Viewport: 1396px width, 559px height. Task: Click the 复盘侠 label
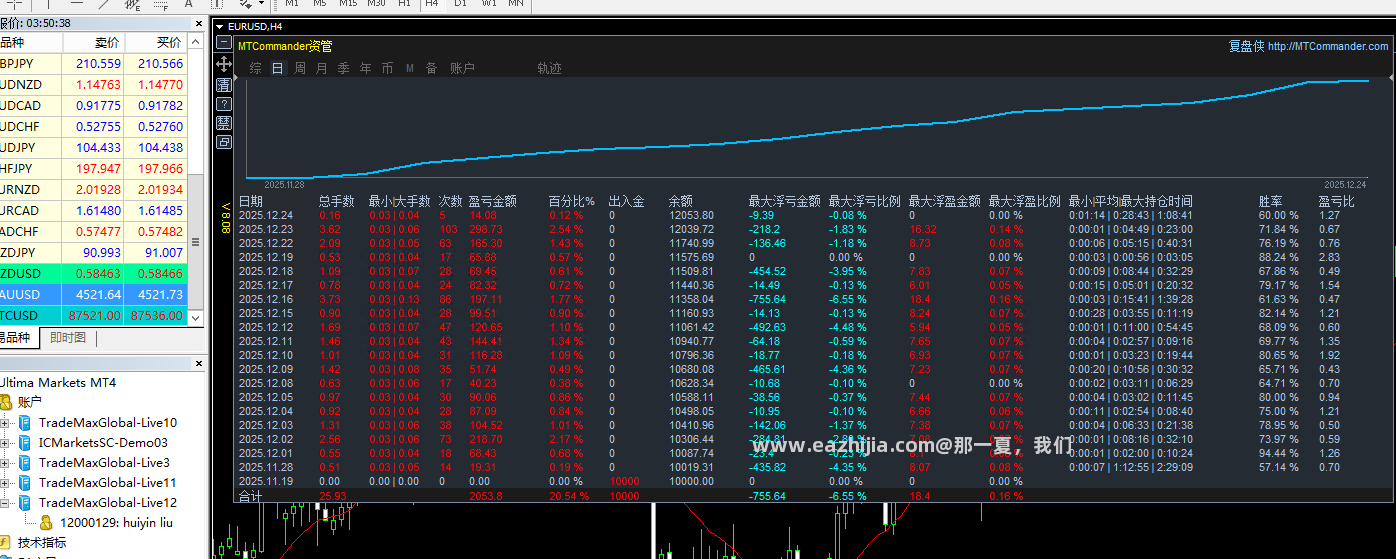(x=1246, y=46)
